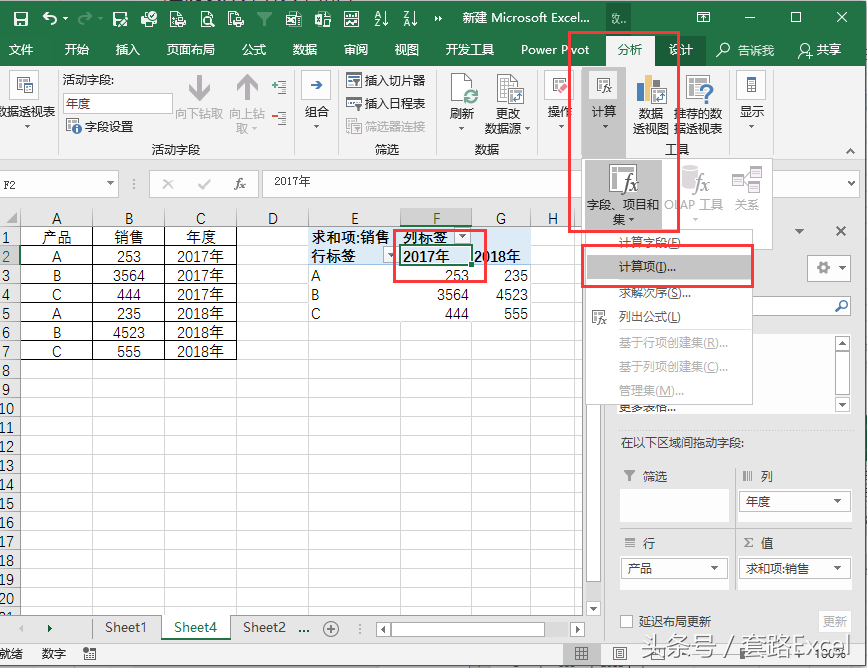The image size is (867, 668).
Task: Open the 刷新 refresh button
Action: [x=462, y=101]
